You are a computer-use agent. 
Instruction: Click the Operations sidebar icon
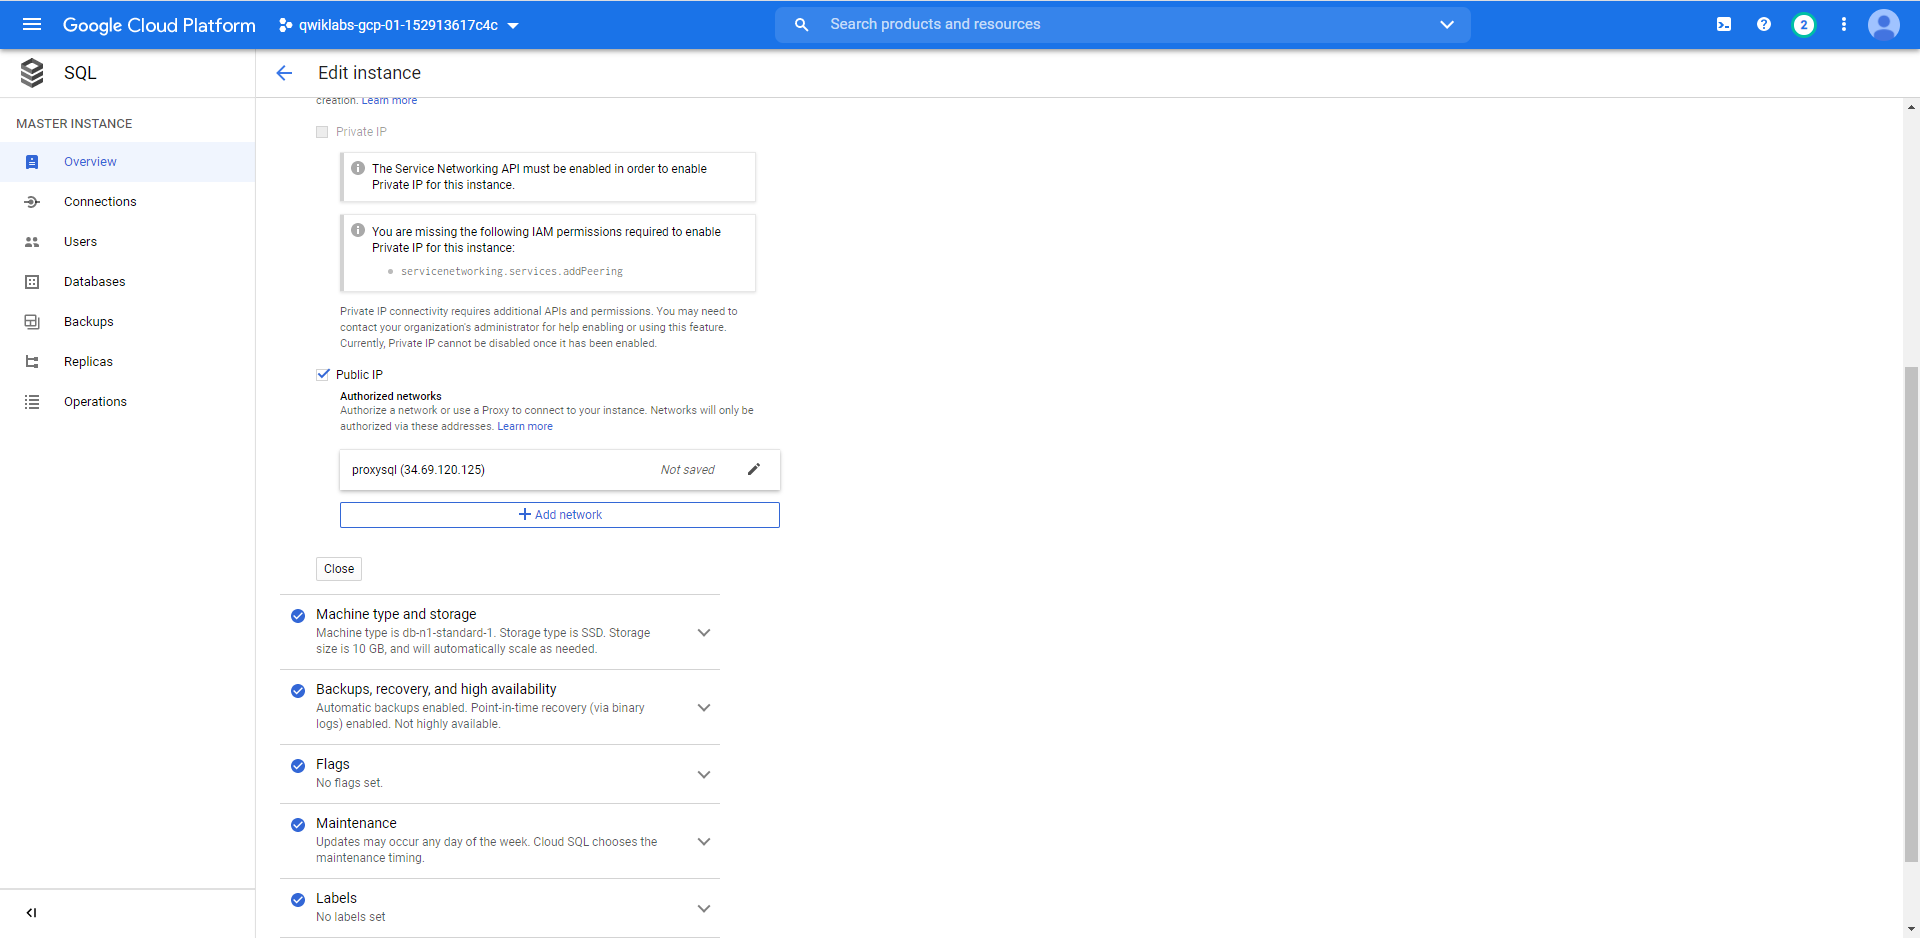(32, 402)
